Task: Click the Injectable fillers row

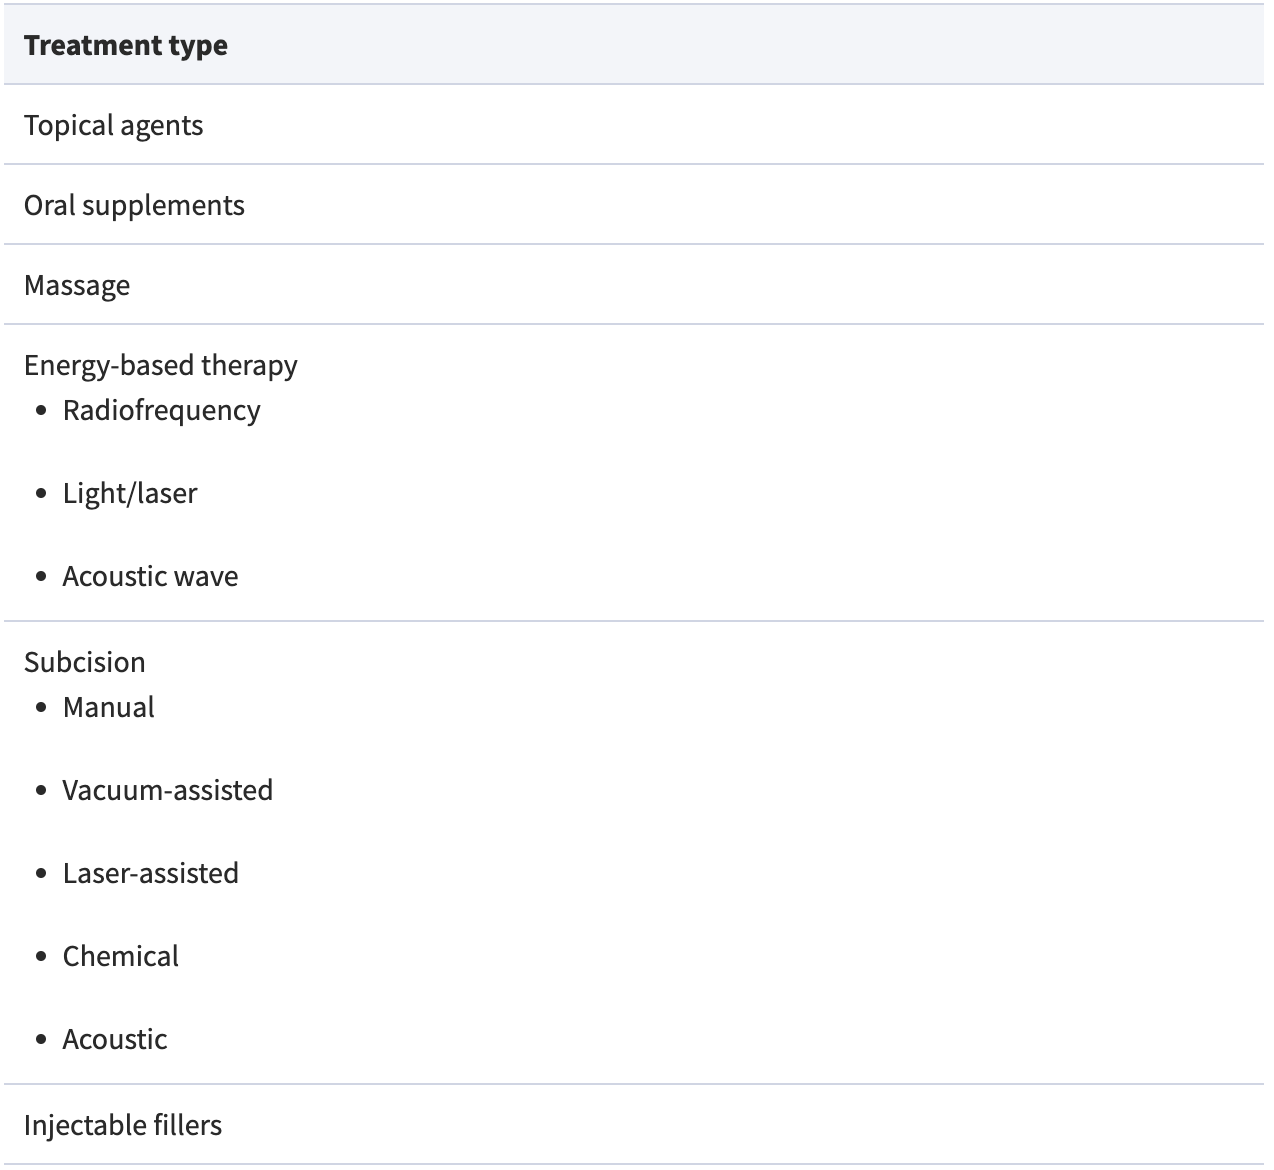Action: (x=123, y=1125)
